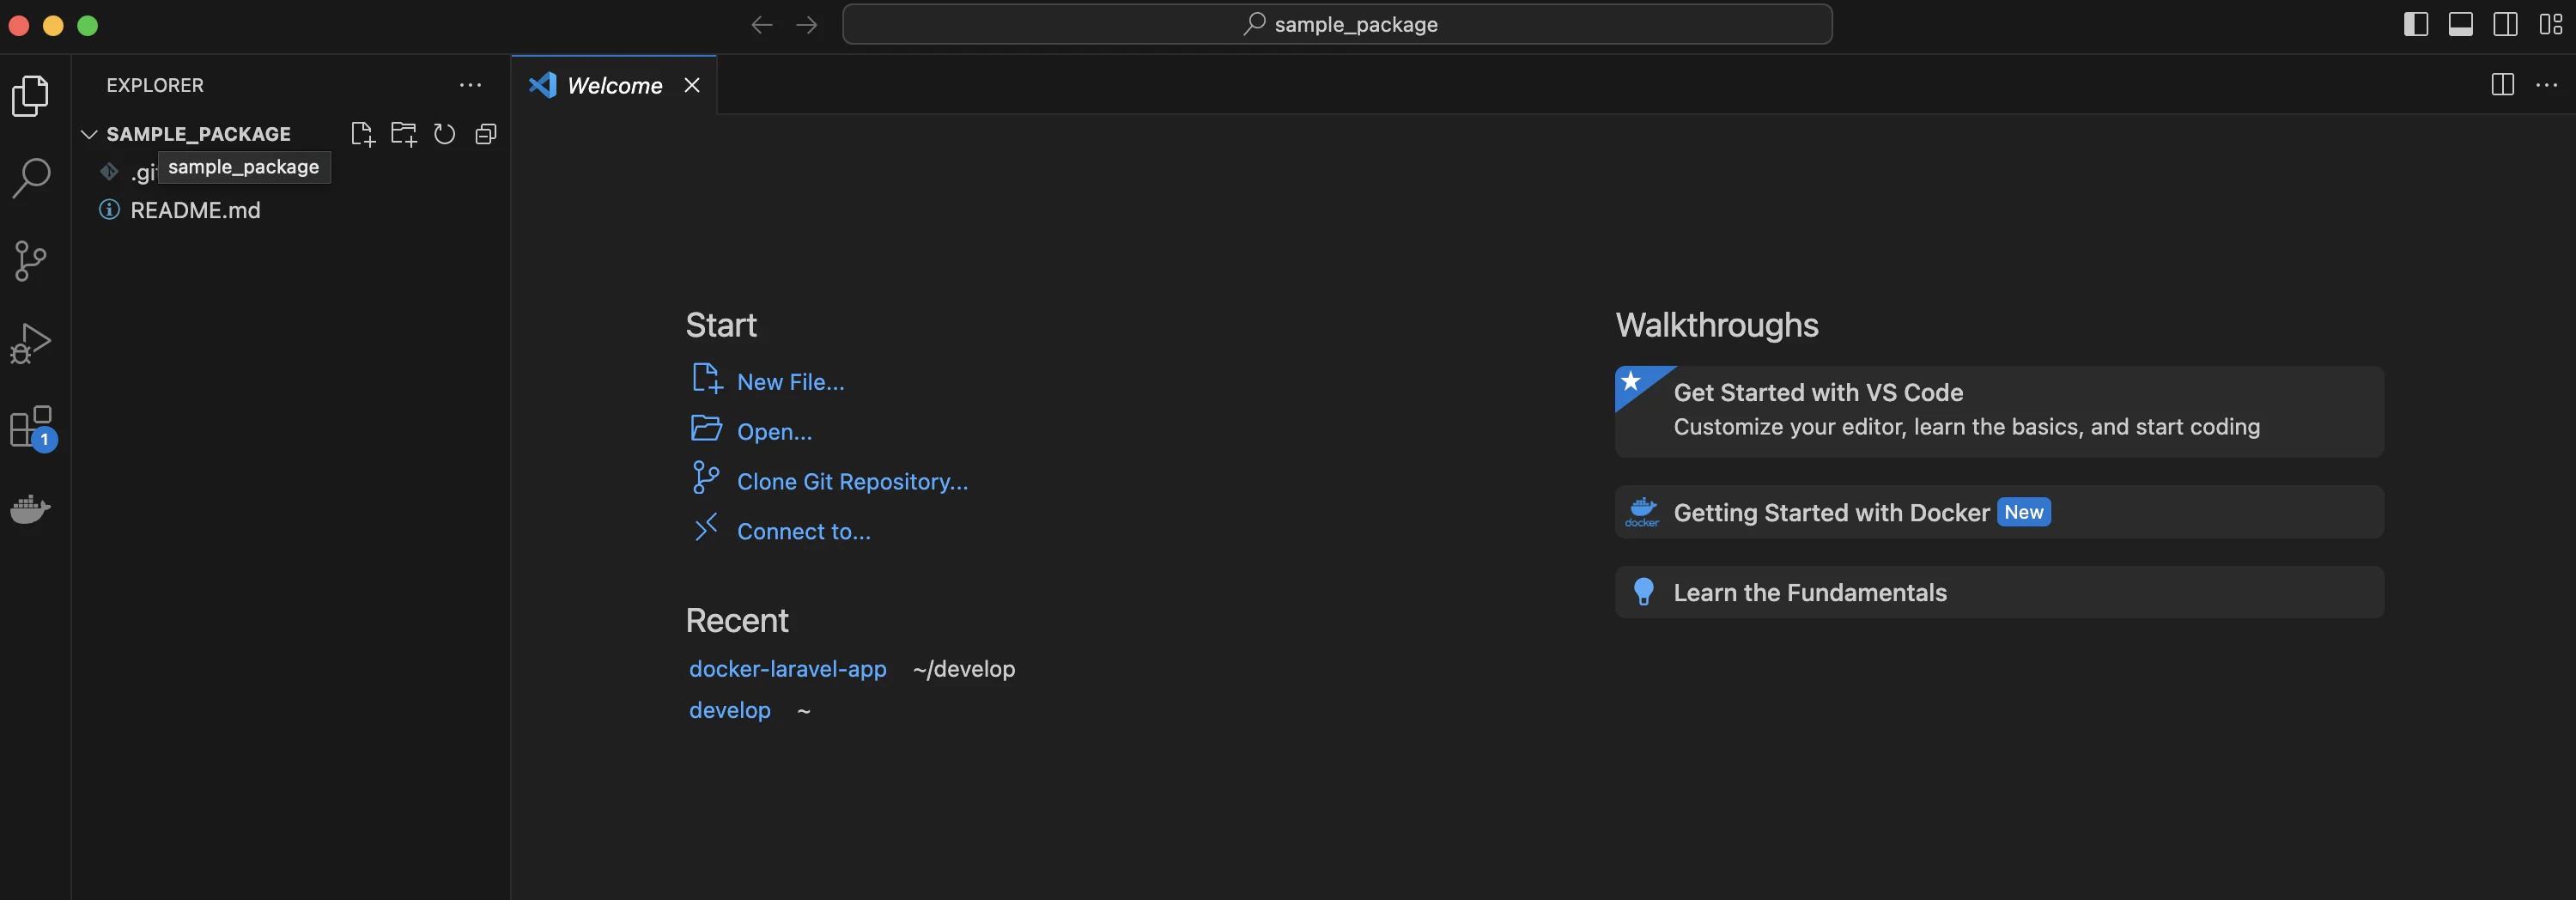Close the Welcome tab
2576x900 pixels.
[x=692, y=85]
